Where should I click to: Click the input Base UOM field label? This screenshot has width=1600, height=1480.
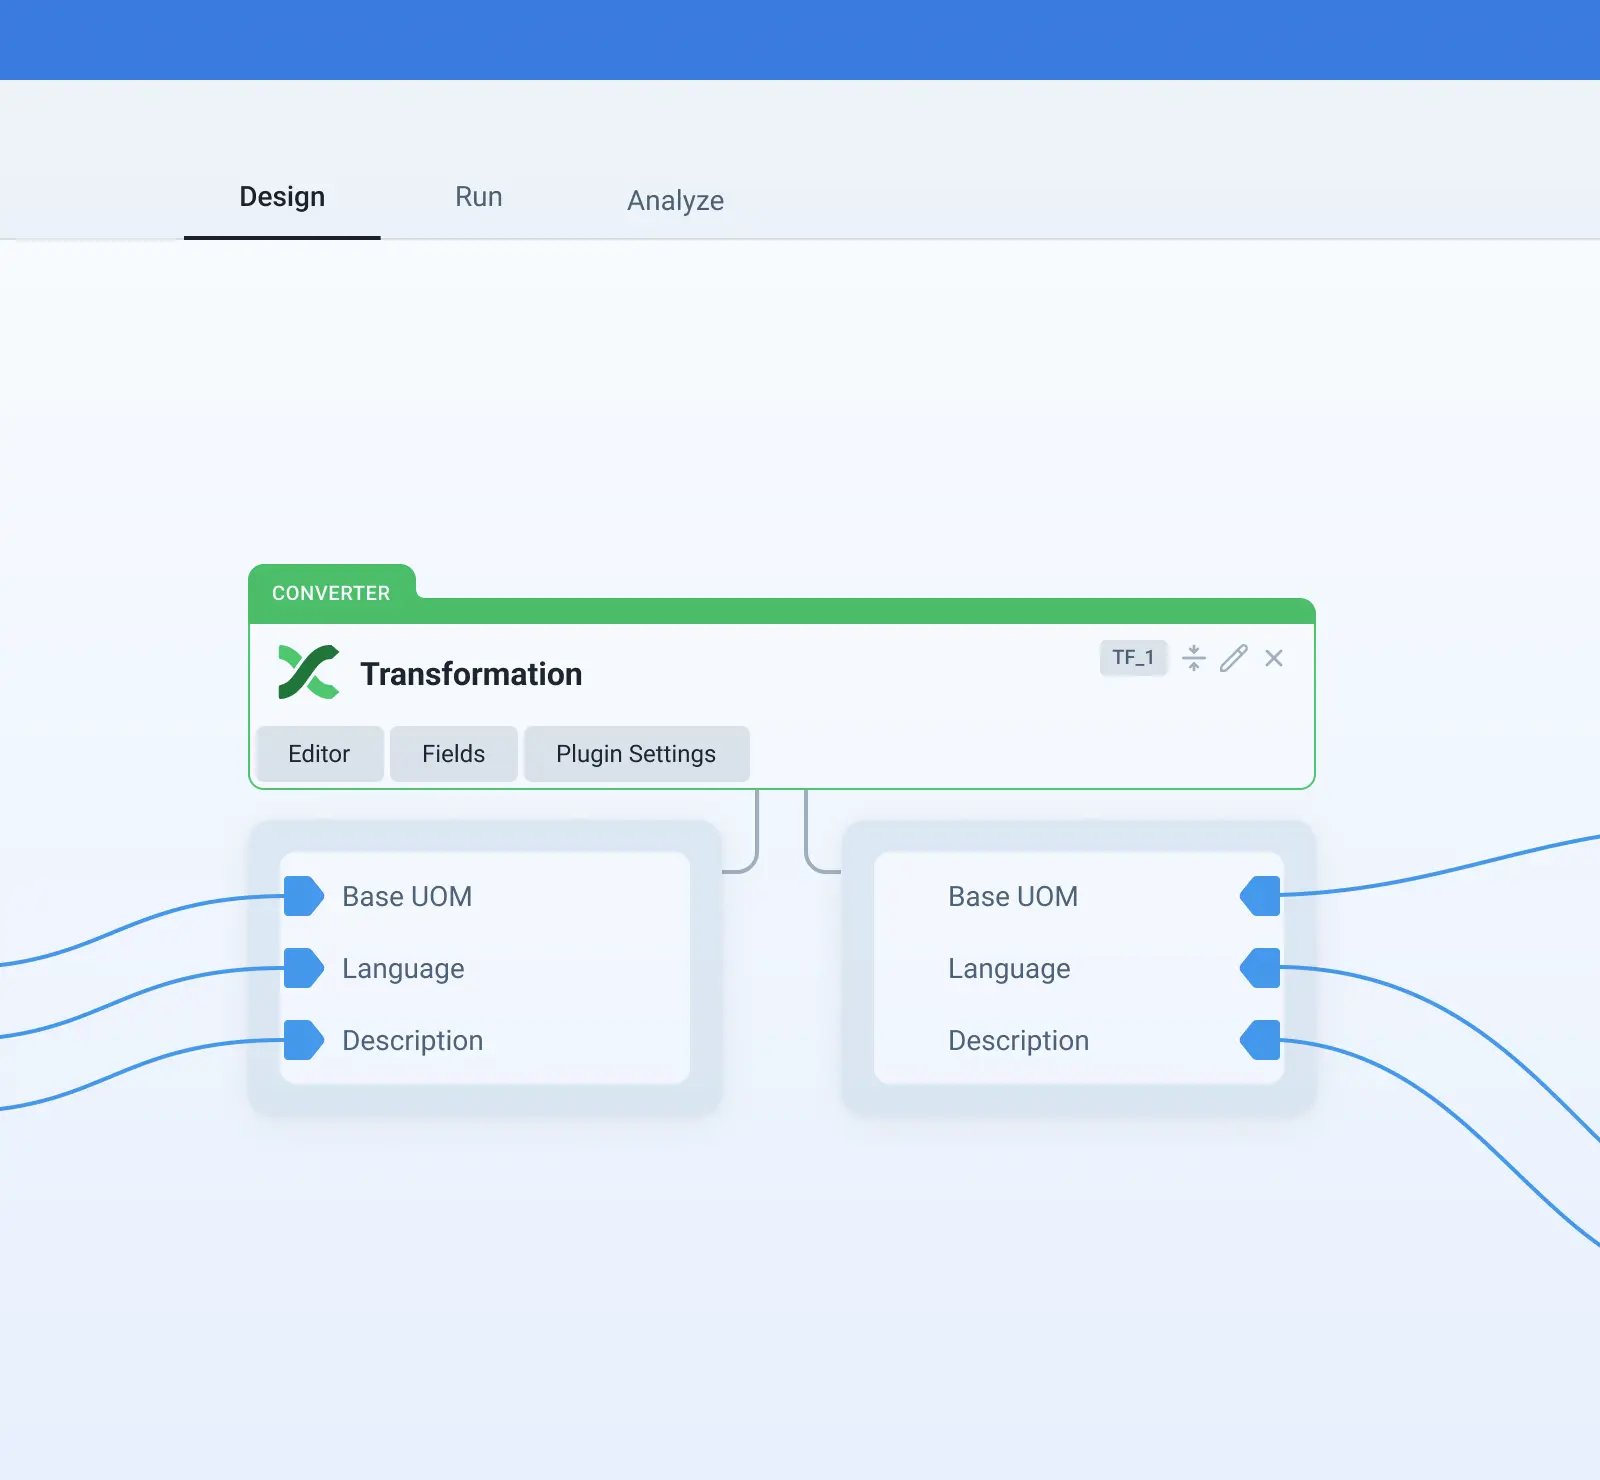tap(407, 897)
